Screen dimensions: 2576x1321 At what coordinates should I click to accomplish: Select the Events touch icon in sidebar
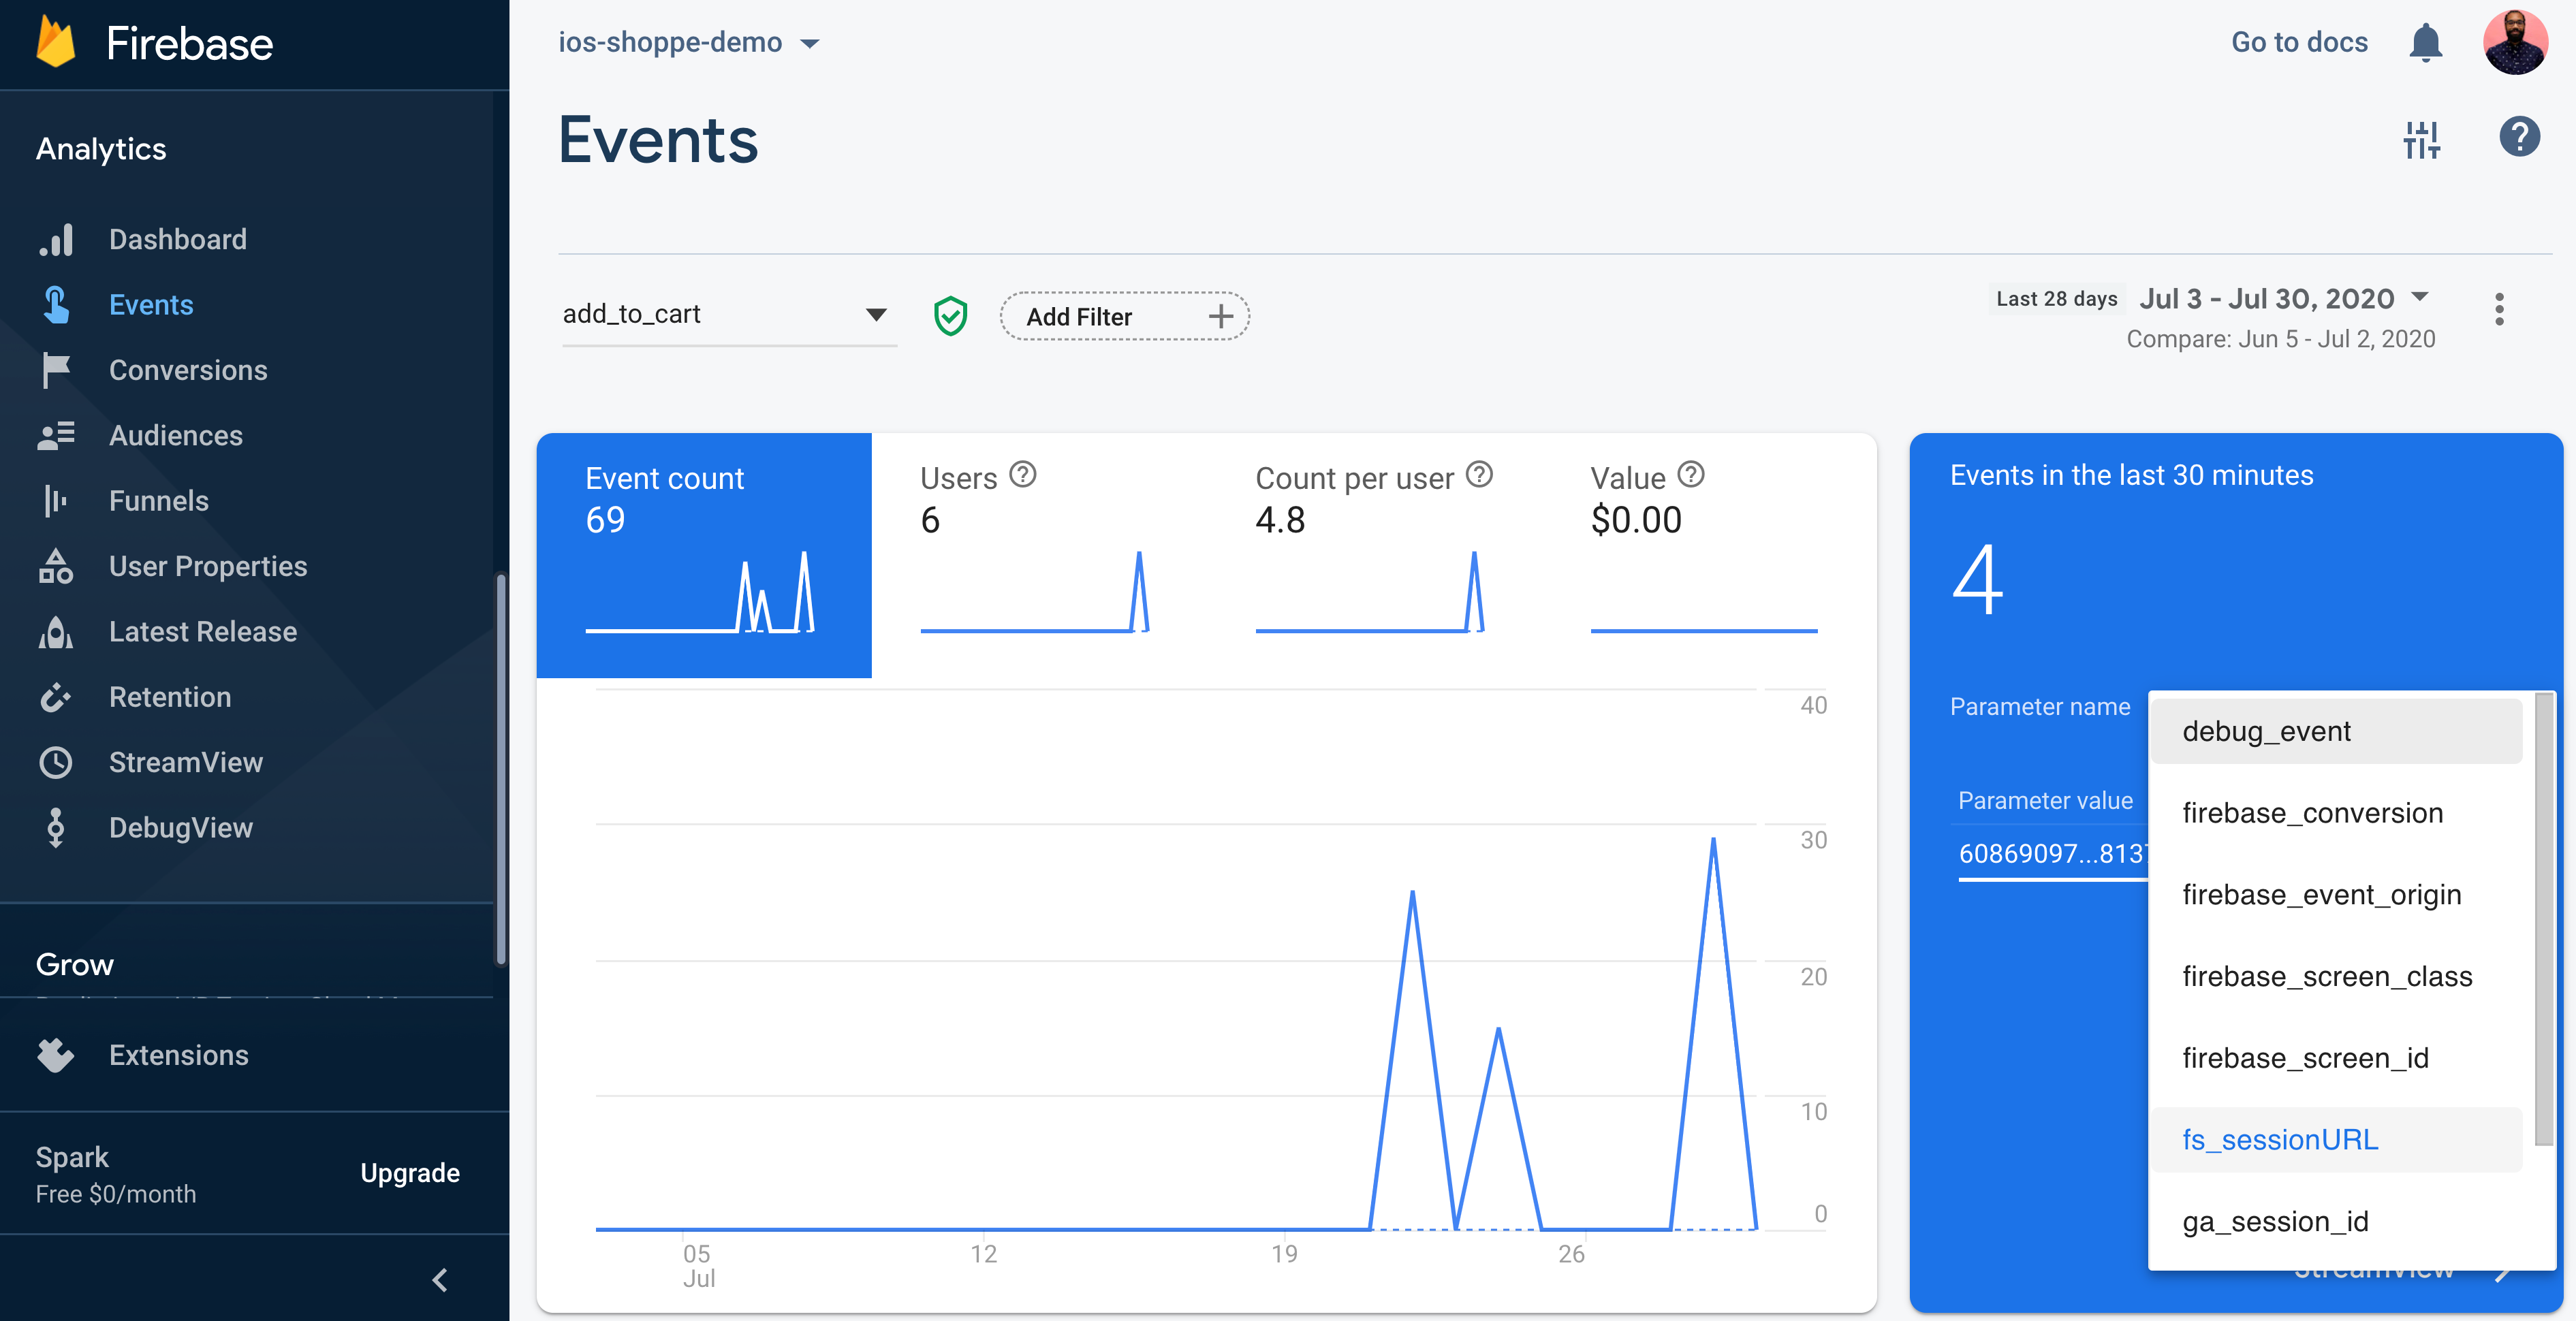56,305
